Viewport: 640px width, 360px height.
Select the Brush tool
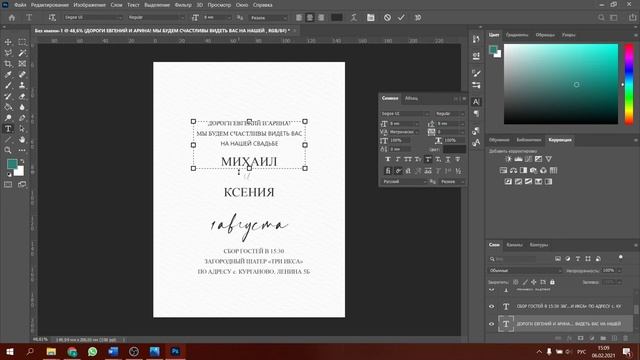pyautogui.click(x=8, y=85)
